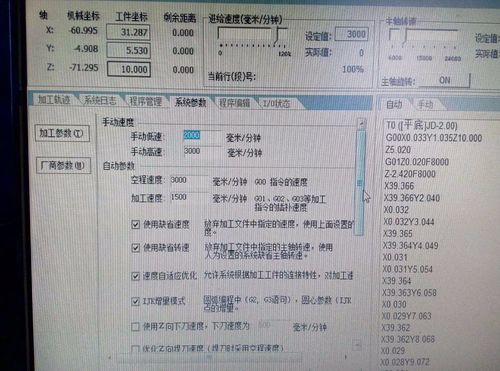The height and width of the screenshot is (371, 500).
Task: Select the program line Z5.020
Action: coord(398,150)
